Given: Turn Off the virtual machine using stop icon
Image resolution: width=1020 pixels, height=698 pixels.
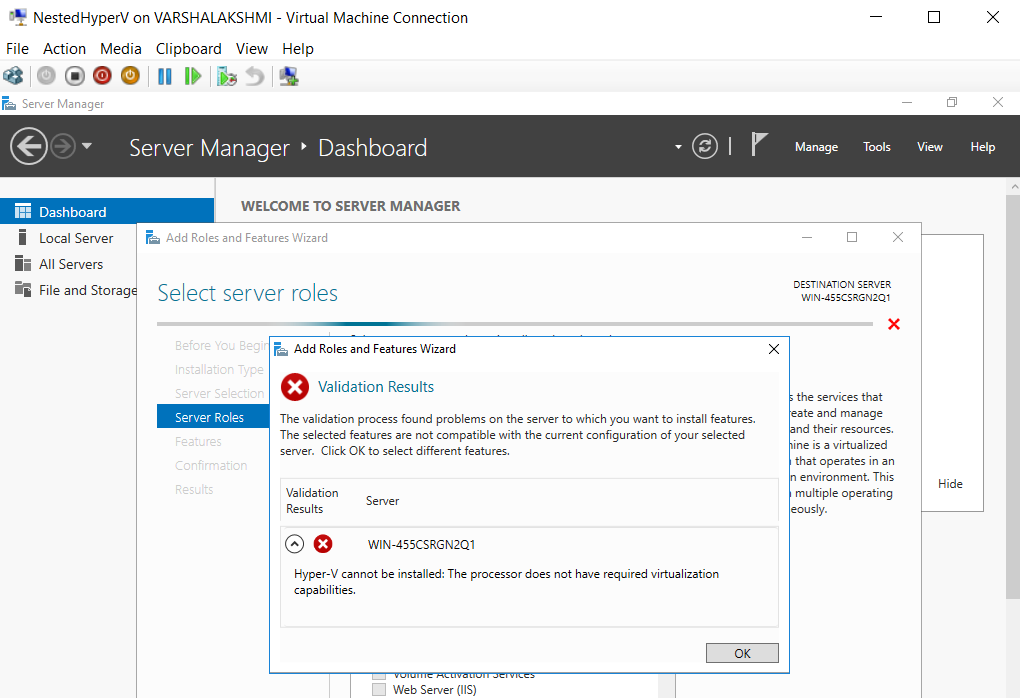Looking at the screenshot, I should click(x=74, y=75).
